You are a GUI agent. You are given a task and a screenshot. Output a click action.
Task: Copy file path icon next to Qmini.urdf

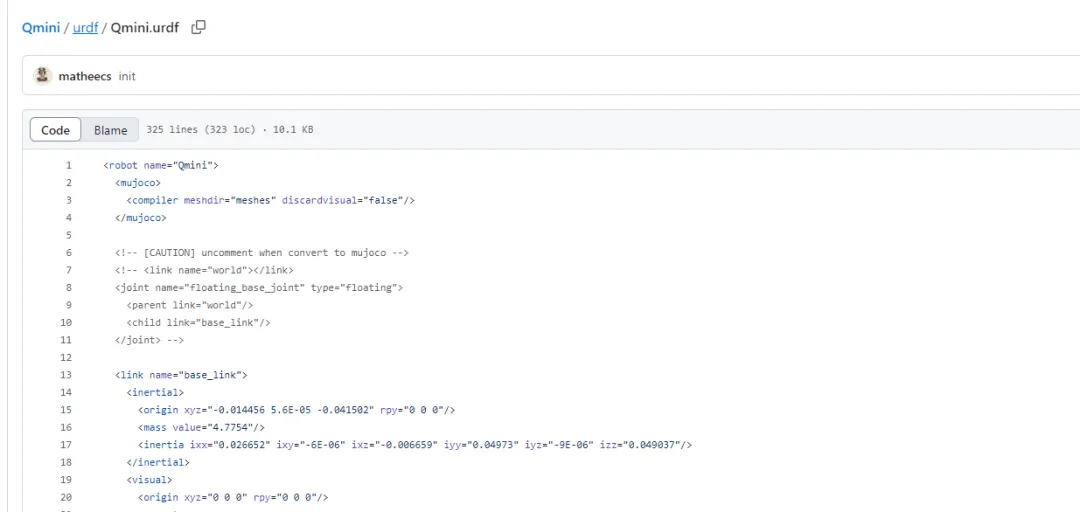coord(198,28)
